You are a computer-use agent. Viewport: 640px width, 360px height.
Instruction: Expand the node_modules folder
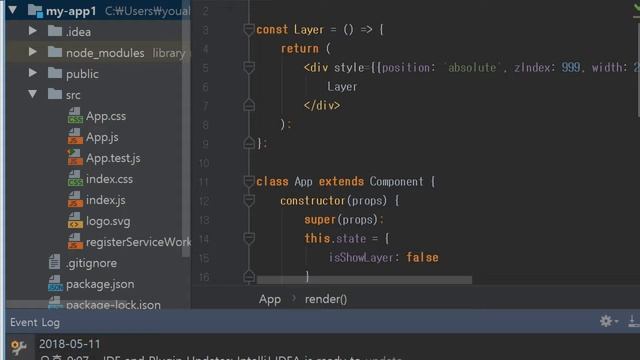33,52
